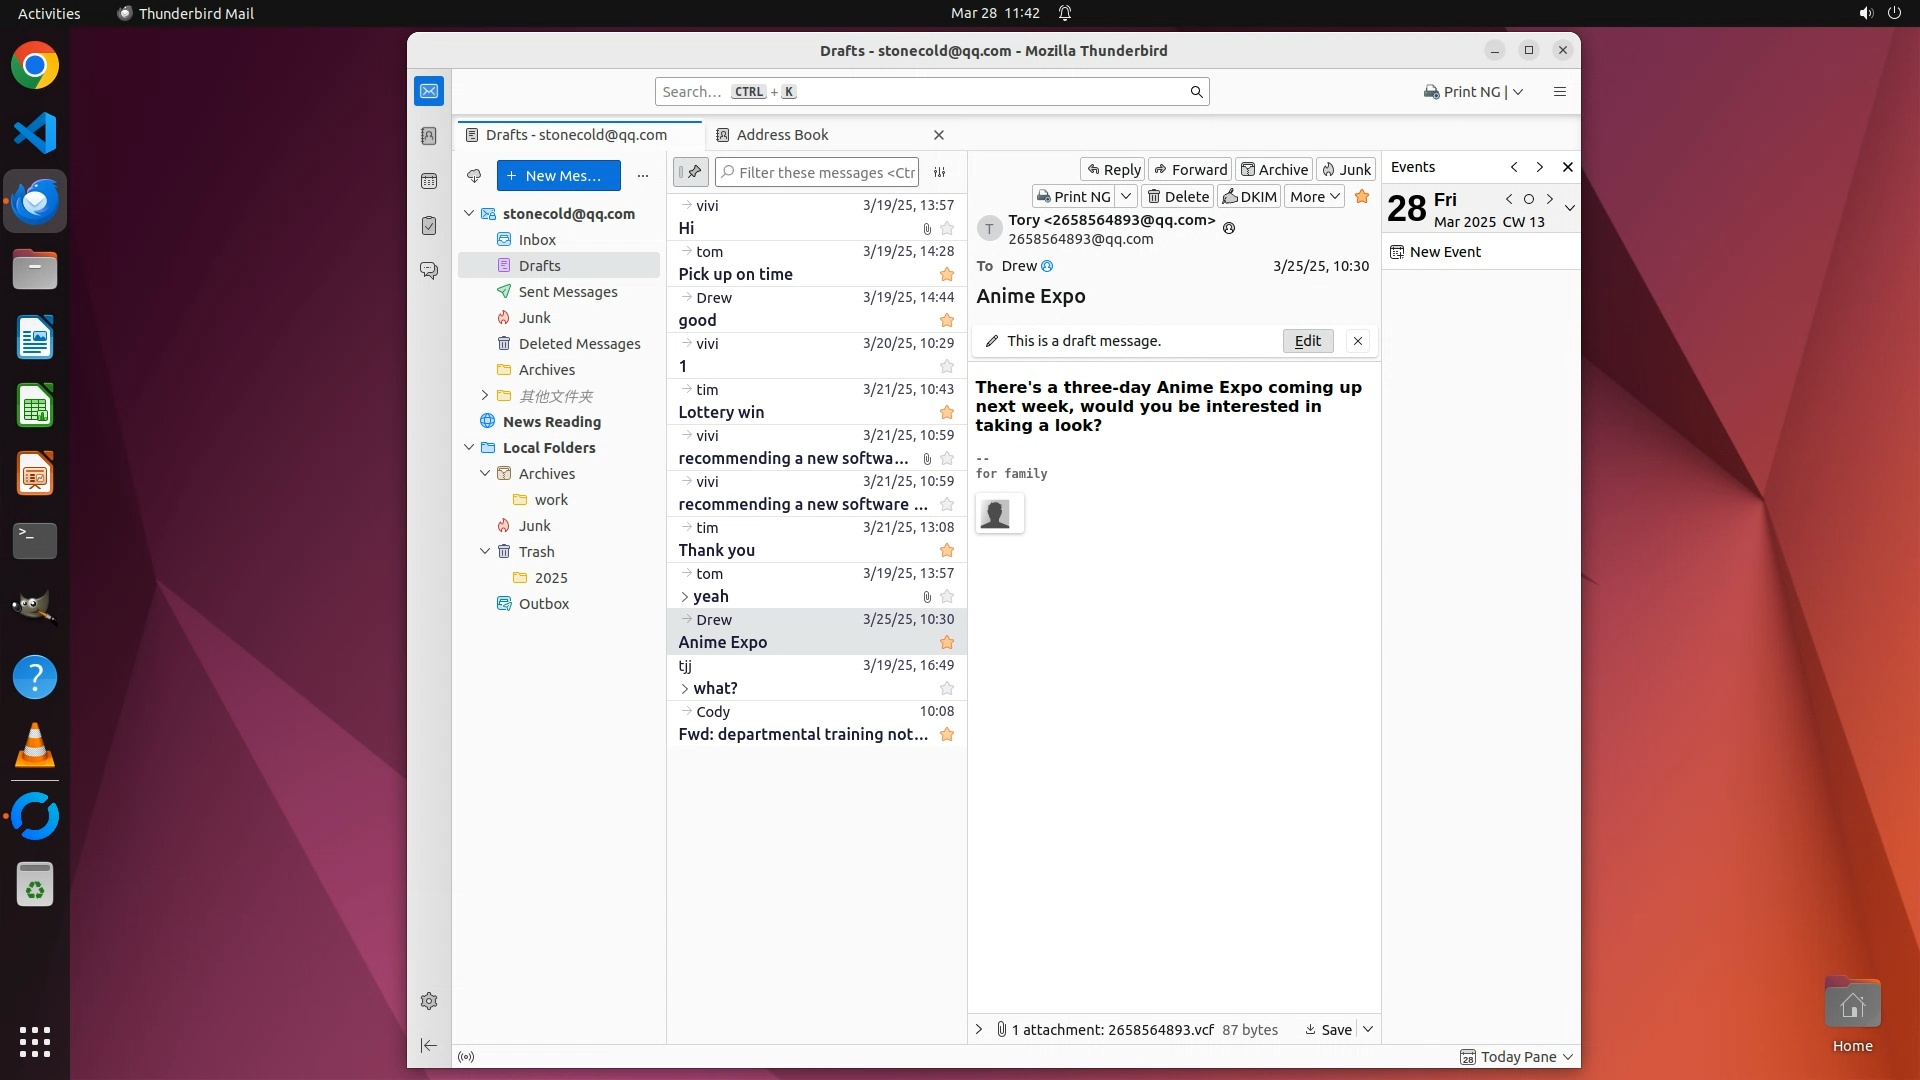Viewport: 1920px width, 1080px height.
Task: Toggle the Quick Filter pin button
Action: [691, 172]
